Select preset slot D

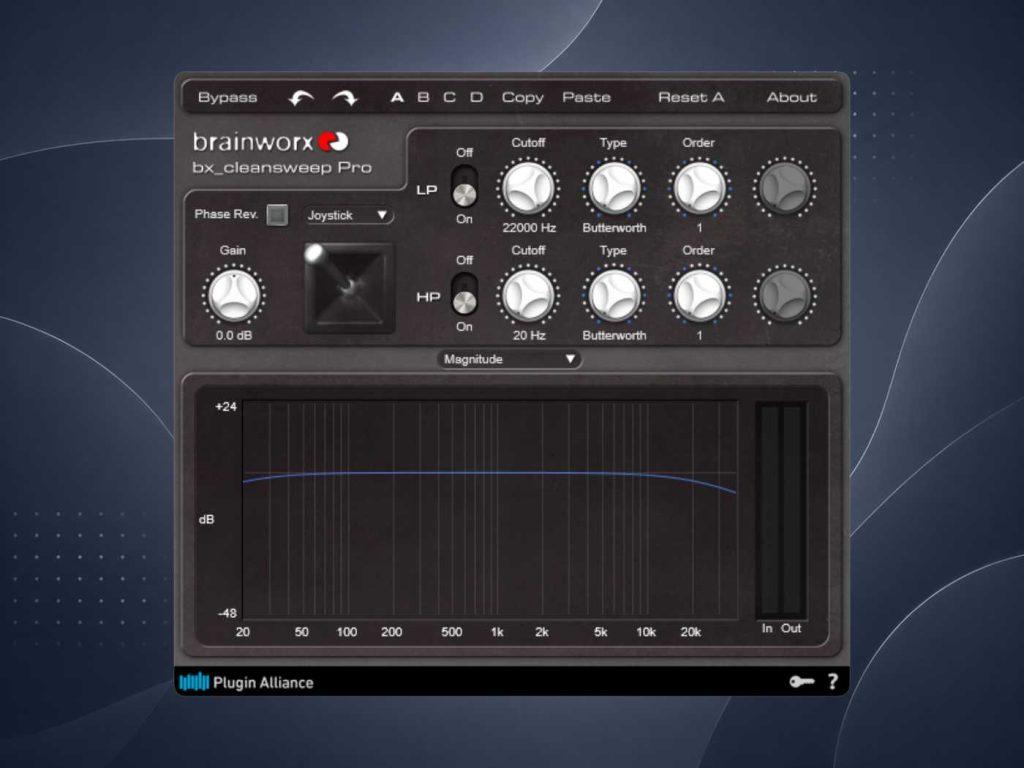477,97
